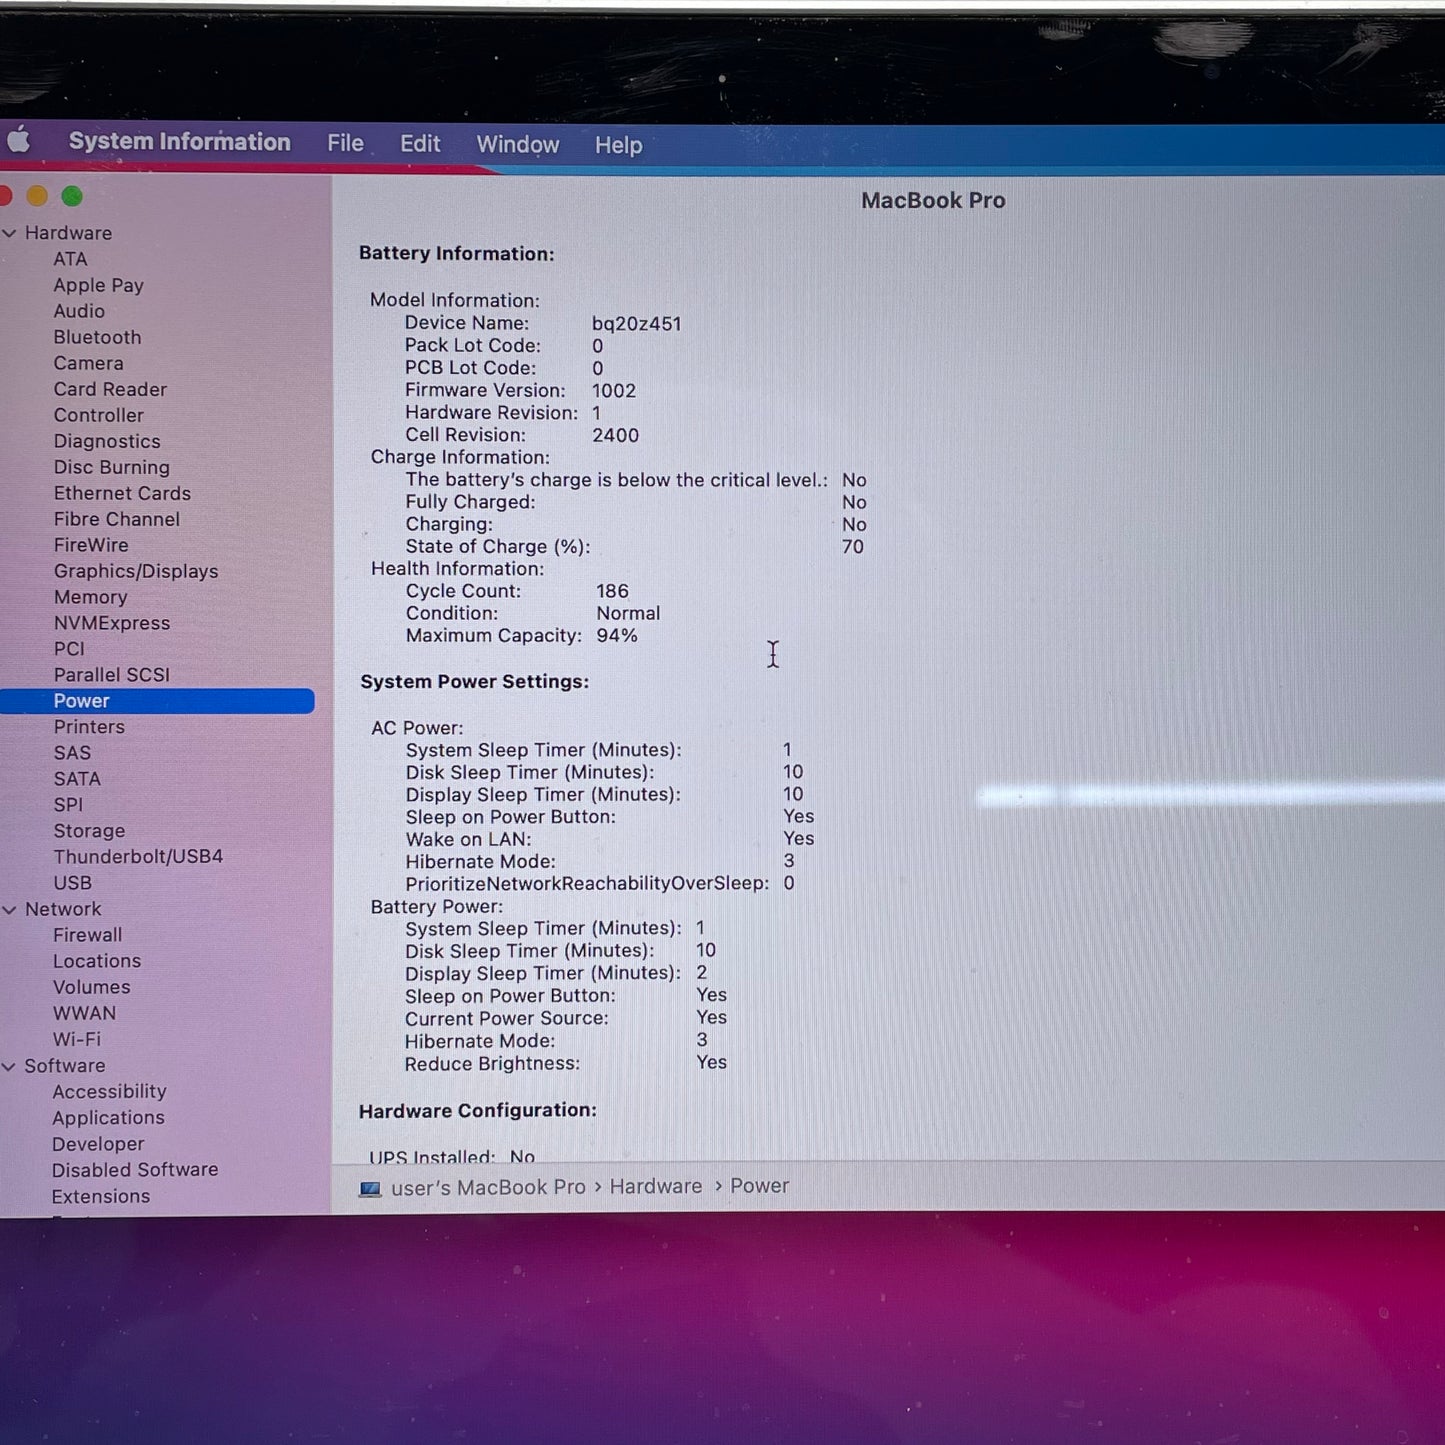This screenshot has height=1445, width=1445.
Task: Select Bluetooth in the sidebar
Action: (97, 337)
